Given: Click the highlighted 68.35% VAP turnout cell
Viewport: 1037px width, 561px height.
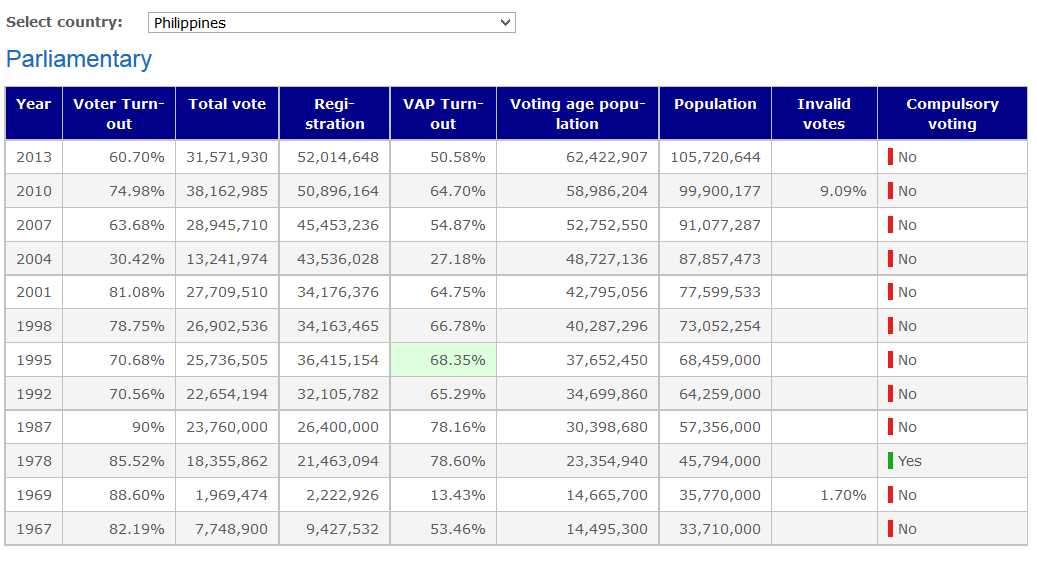Looking at the screenshot, I should tap(443, 360).
